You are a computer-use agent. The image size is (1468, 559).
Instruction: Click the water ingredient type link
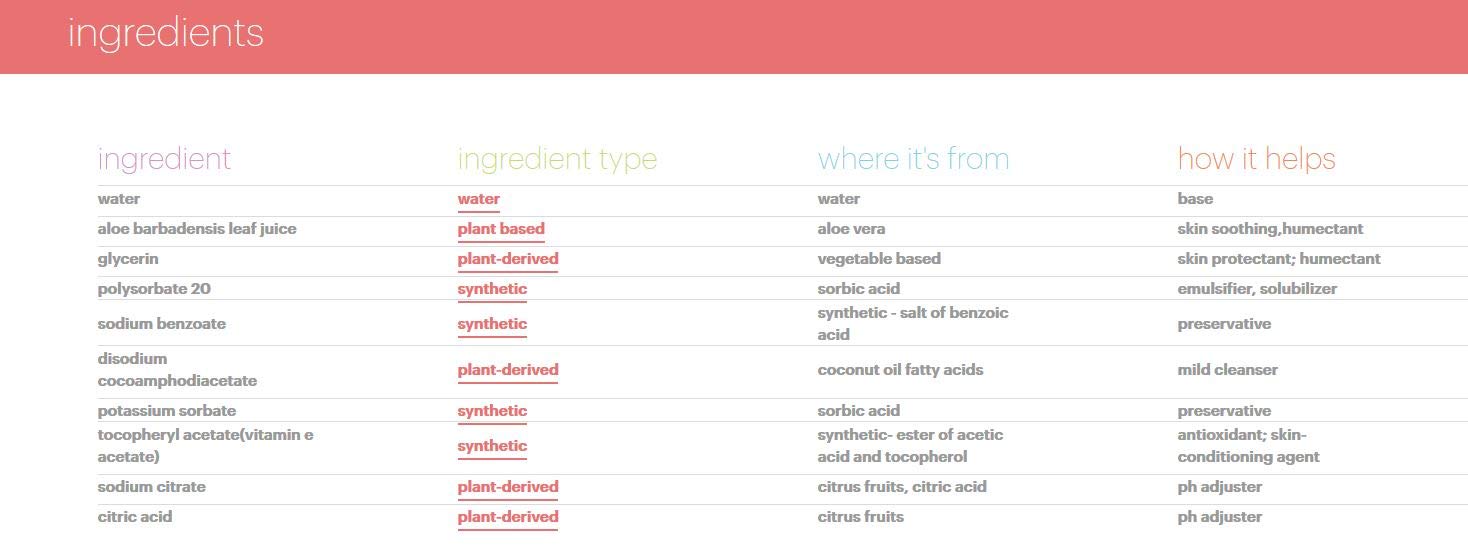point(478,199)
